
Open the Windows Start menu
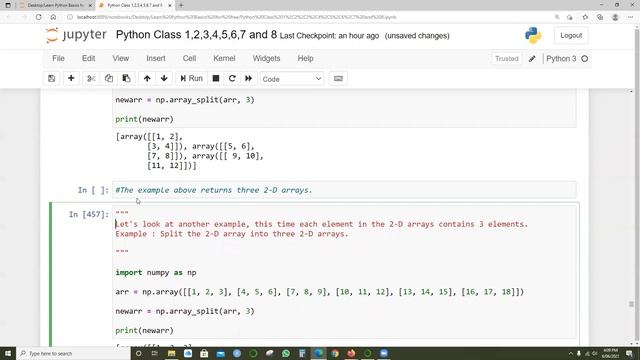click(8, 353)
